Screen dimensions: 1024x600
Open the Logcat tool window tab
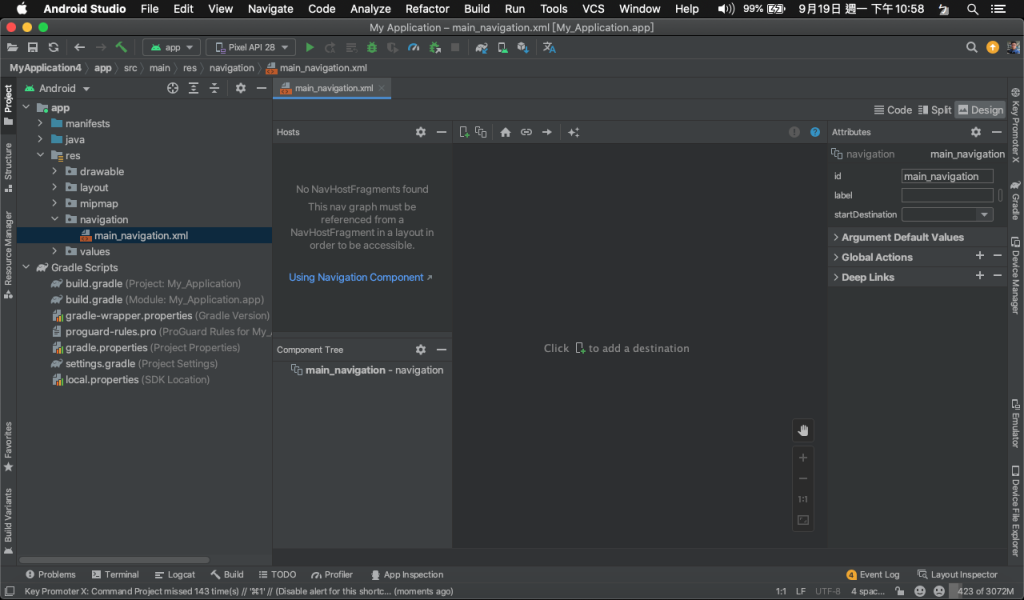pos(175,575)
